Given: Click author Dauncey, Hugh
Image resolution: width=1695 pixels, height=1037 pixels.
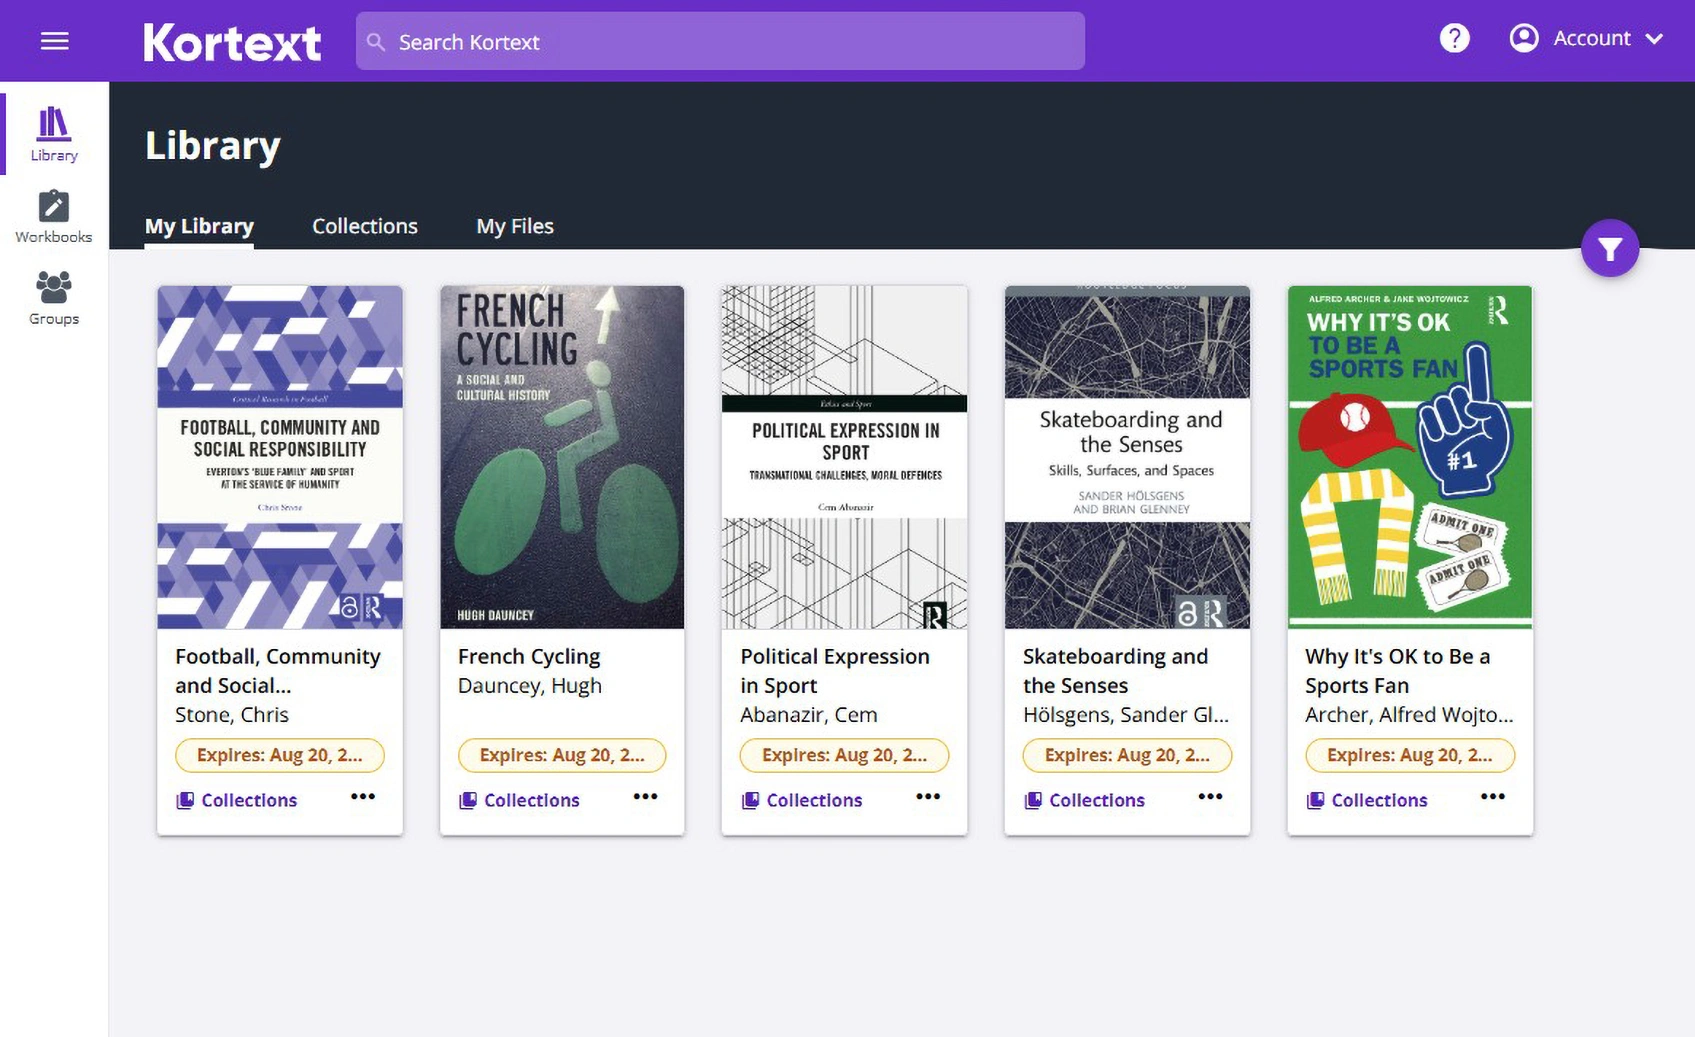Looking at the screenshot, I should pos(530,686).
